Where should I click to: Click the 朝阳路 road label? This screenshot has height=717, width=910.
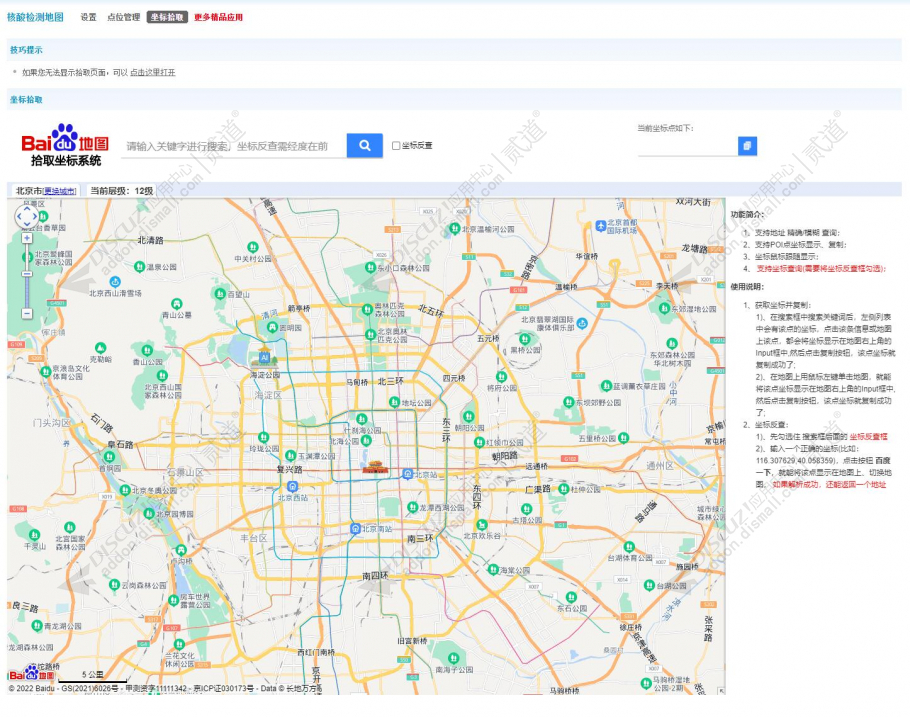(504, 456)
